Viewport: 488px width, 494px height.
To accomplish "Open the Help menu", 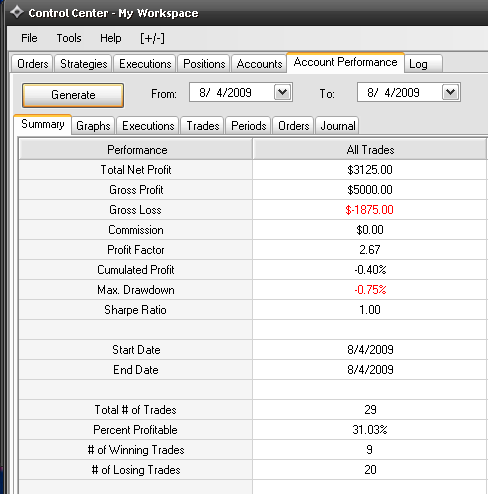I will click(111, 38).
